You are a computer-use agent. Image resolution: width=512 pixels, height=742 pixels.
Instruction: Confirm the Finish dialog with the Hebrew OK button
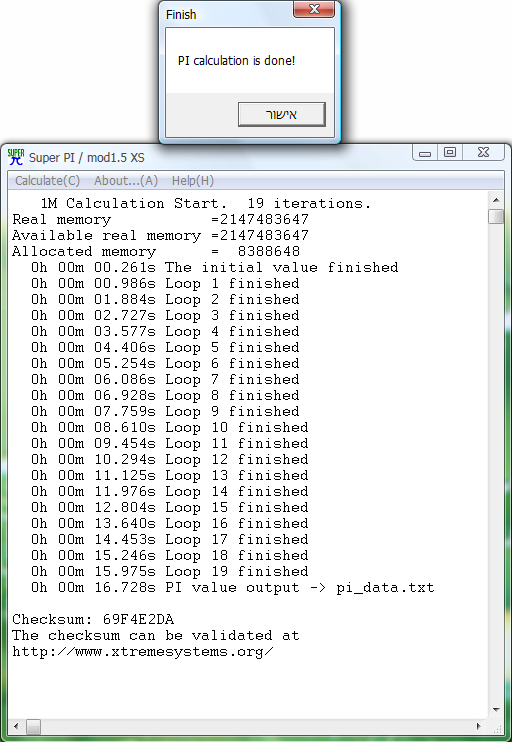coord(282,115)
